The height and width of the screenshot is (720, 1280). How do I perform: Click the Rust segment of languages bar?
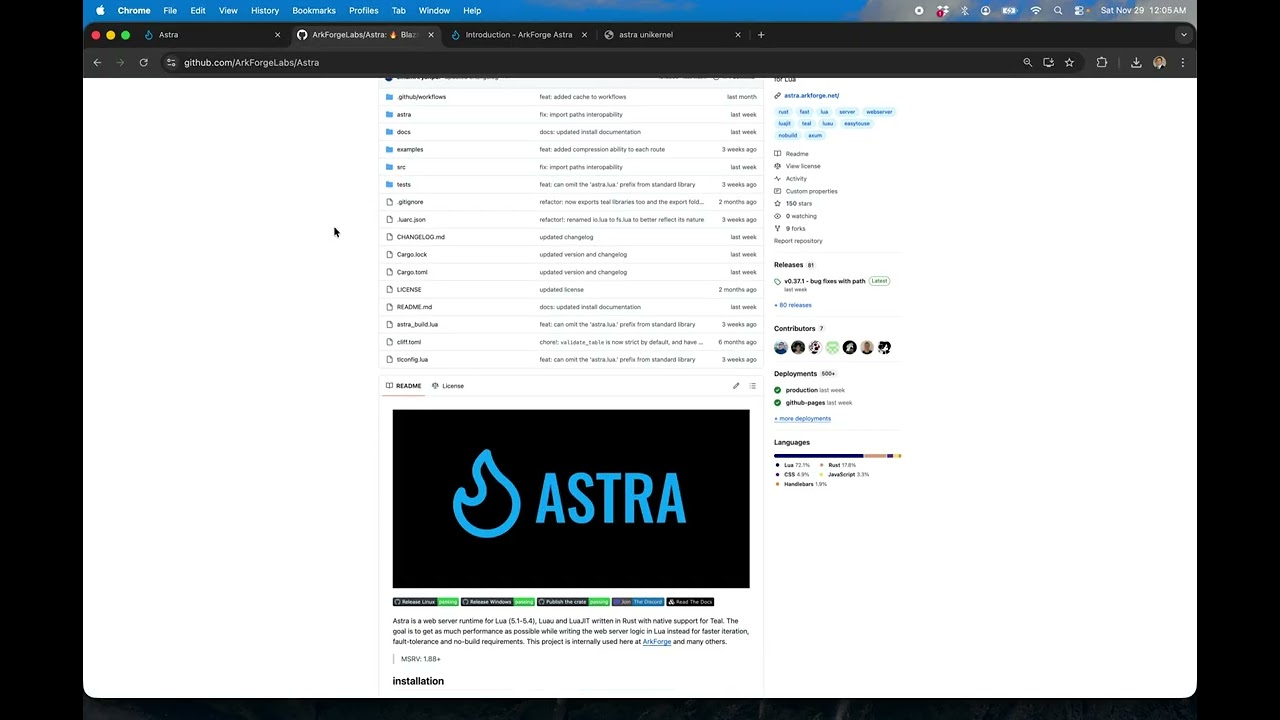coord(876,456)
